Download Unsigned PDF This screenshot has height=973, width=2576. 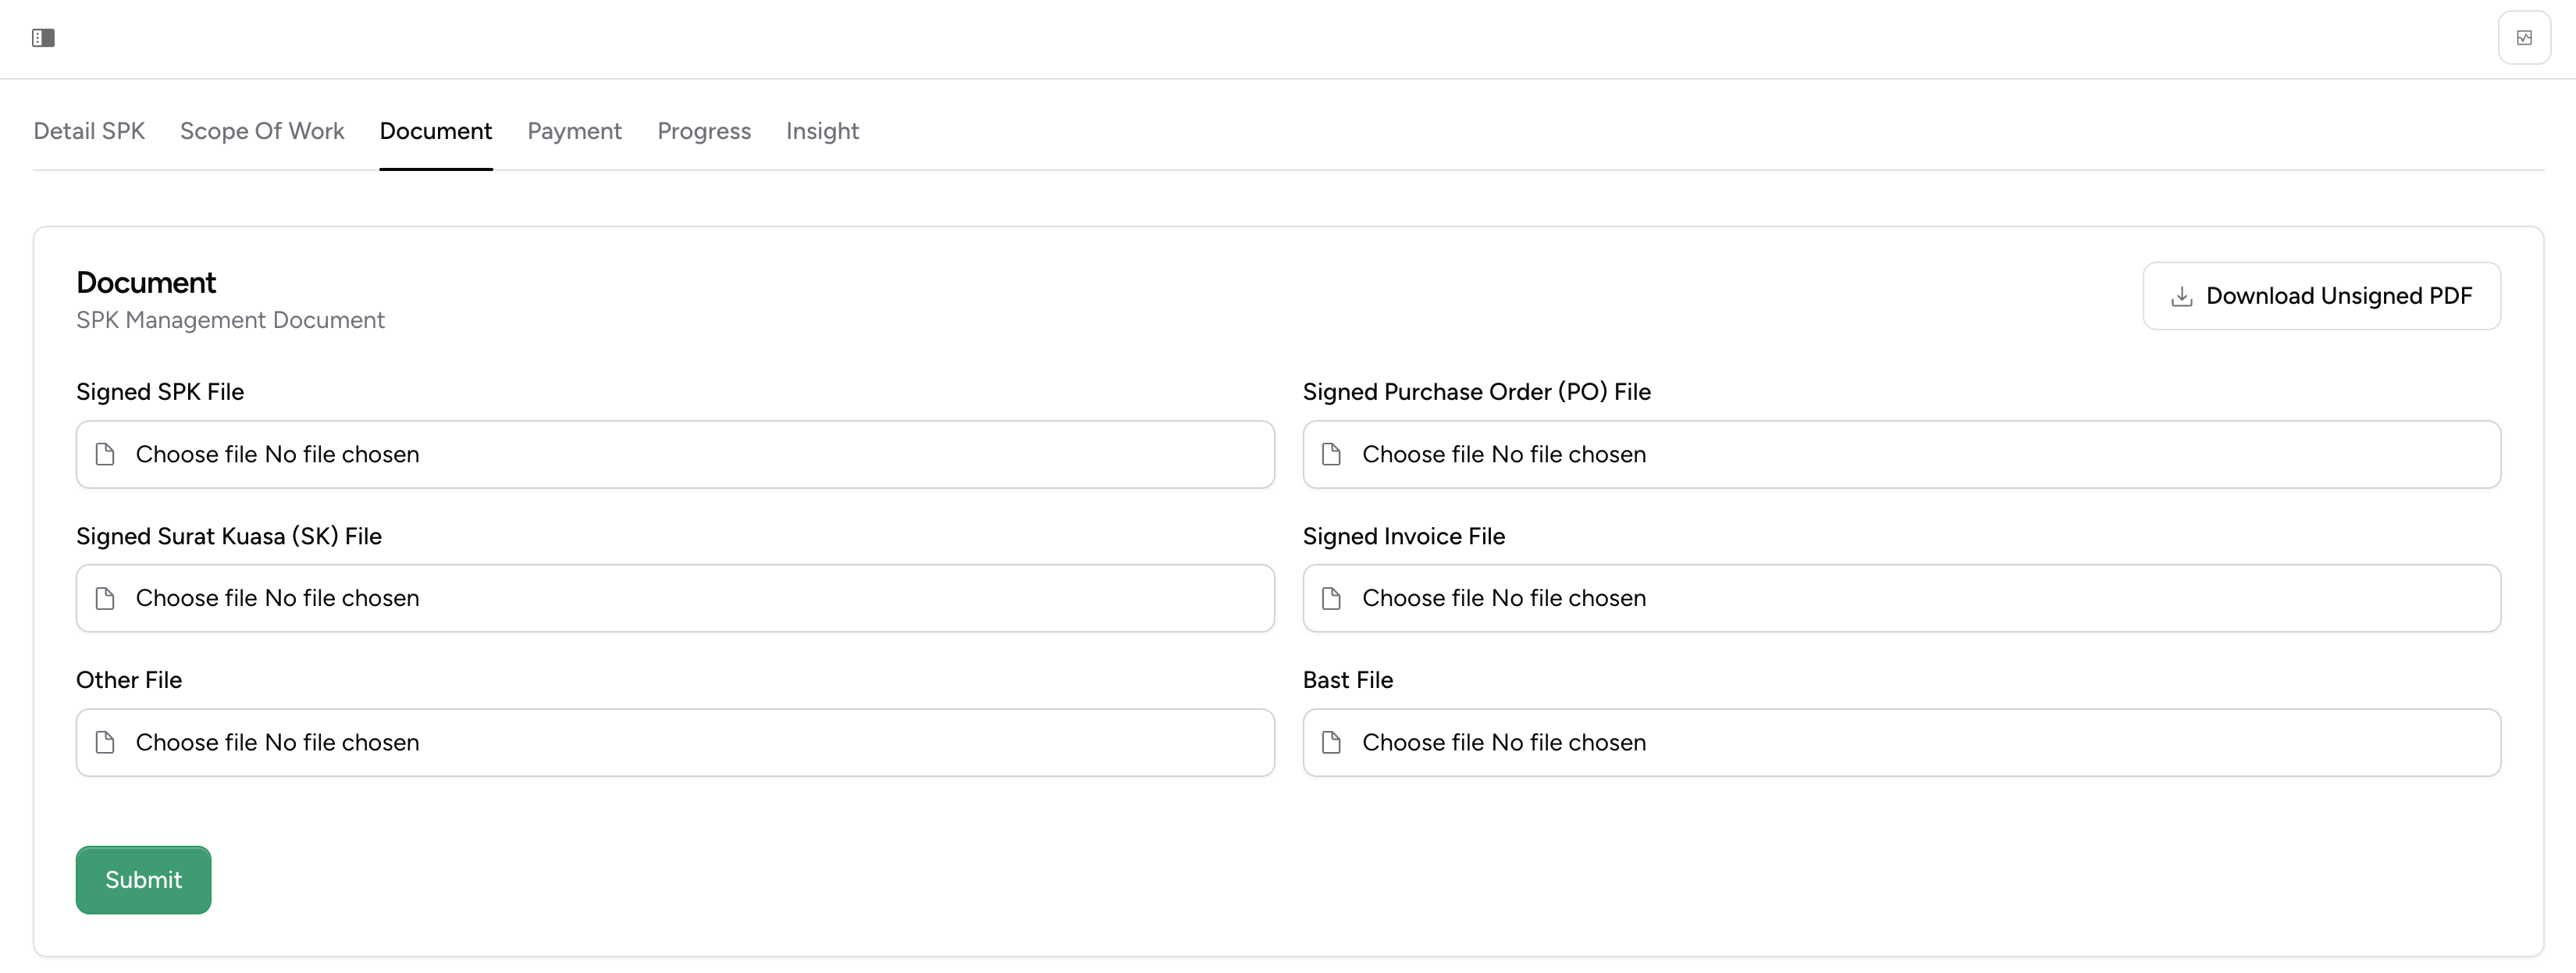[x=2321, y=297]
